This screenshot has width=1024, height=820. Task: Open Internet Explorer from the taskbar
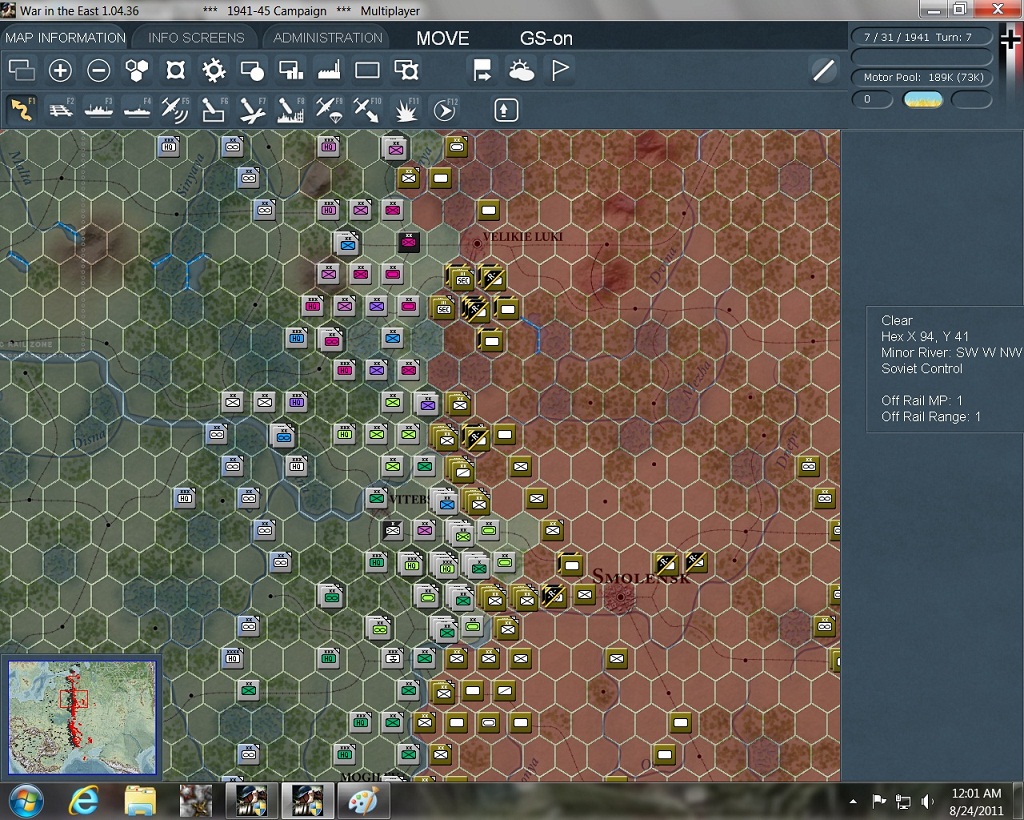(x=84, y=801)
